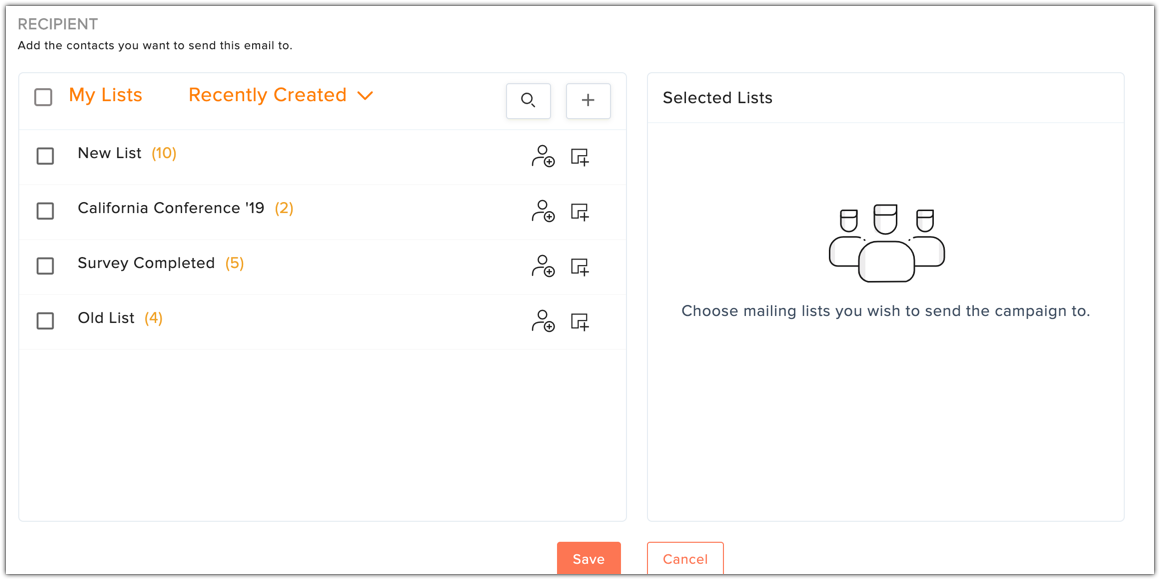Screen dimensions: 1160x580
Task: Tick the New List checkbox
Action: click(x=45, y=155)
